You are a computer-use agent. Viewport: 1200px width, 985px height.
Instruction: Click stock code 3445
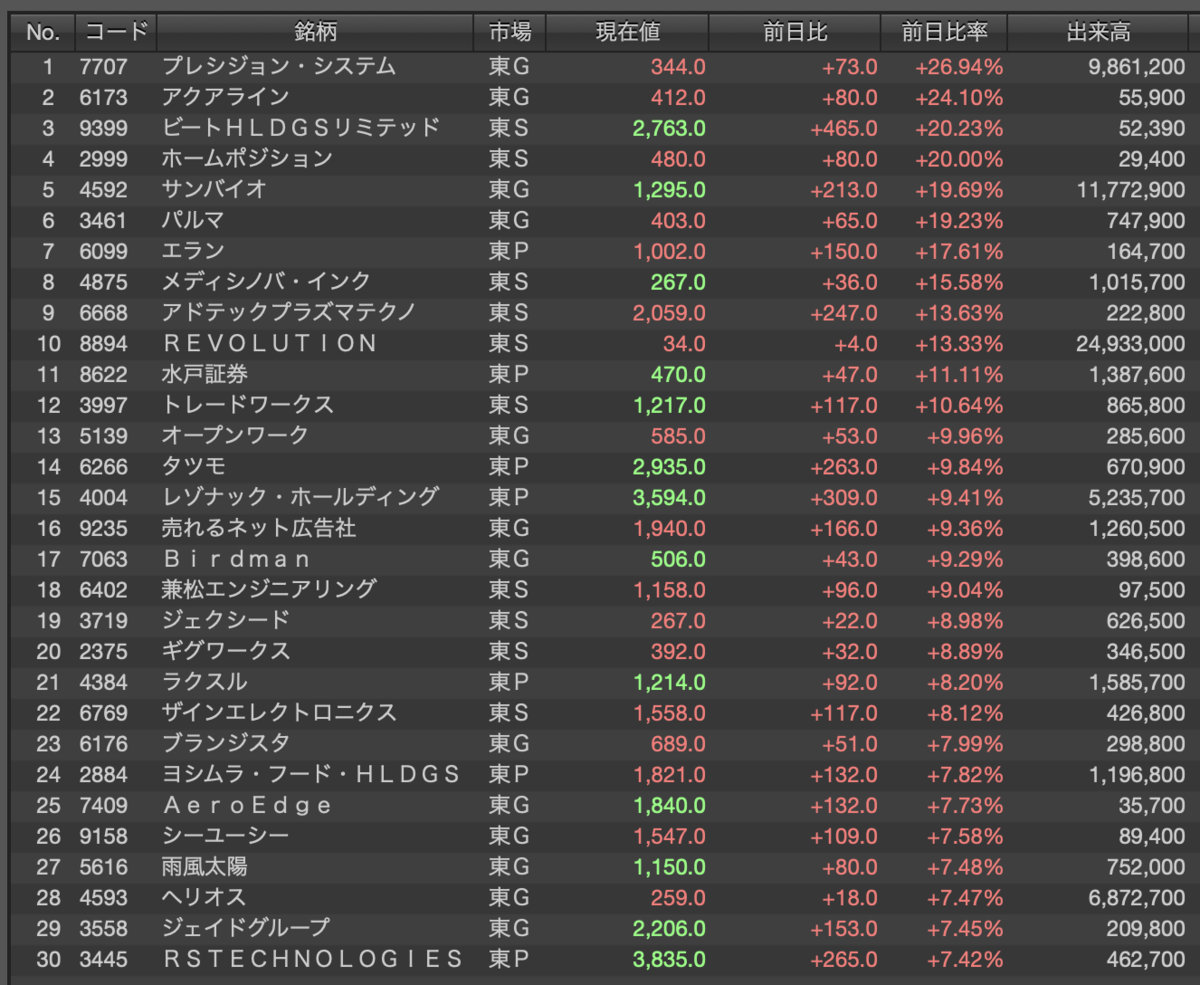[x=104, y=960]
